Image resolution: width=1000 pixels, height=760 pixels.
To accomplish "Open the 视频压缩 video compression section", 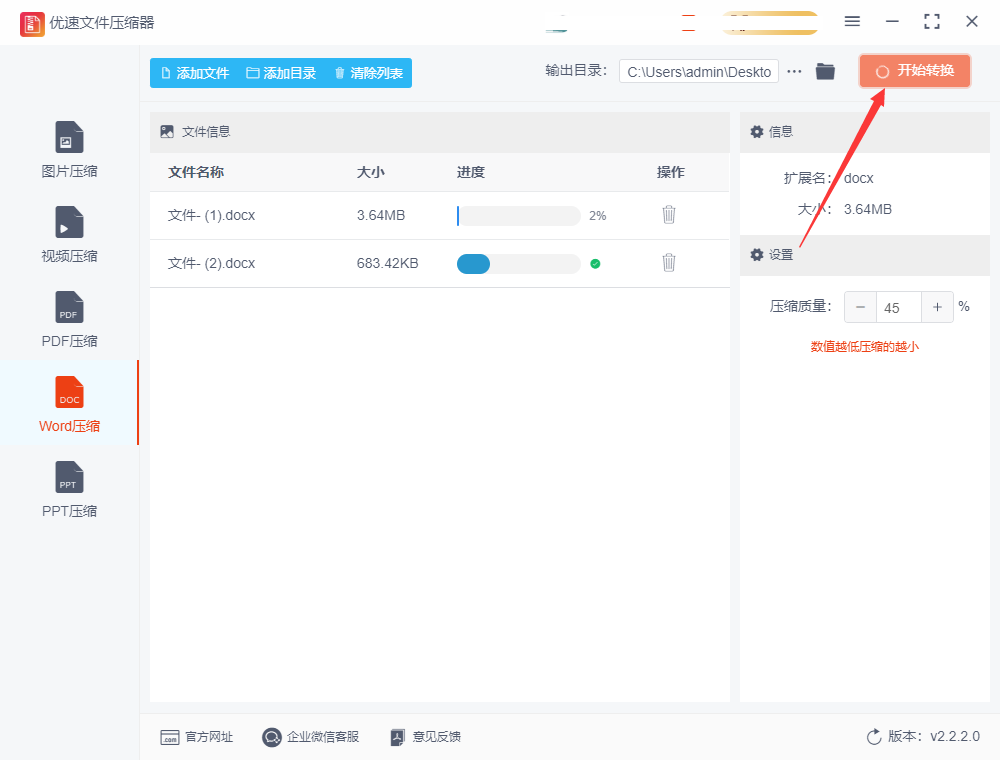I will (69, 234).
